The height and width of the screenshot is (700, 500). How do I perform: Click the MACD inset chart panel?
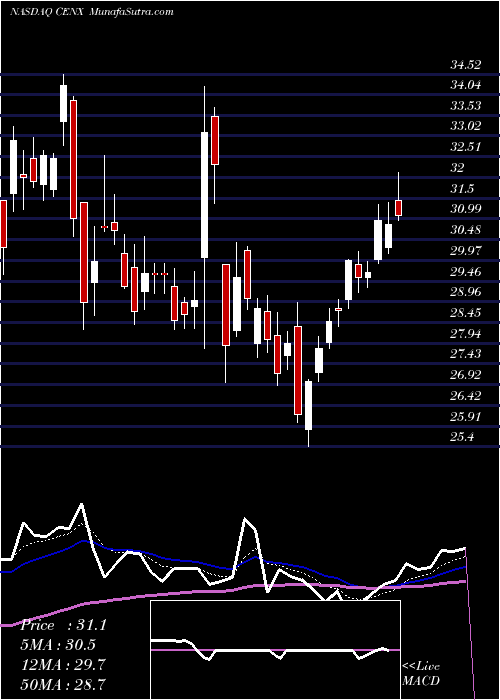275,650
